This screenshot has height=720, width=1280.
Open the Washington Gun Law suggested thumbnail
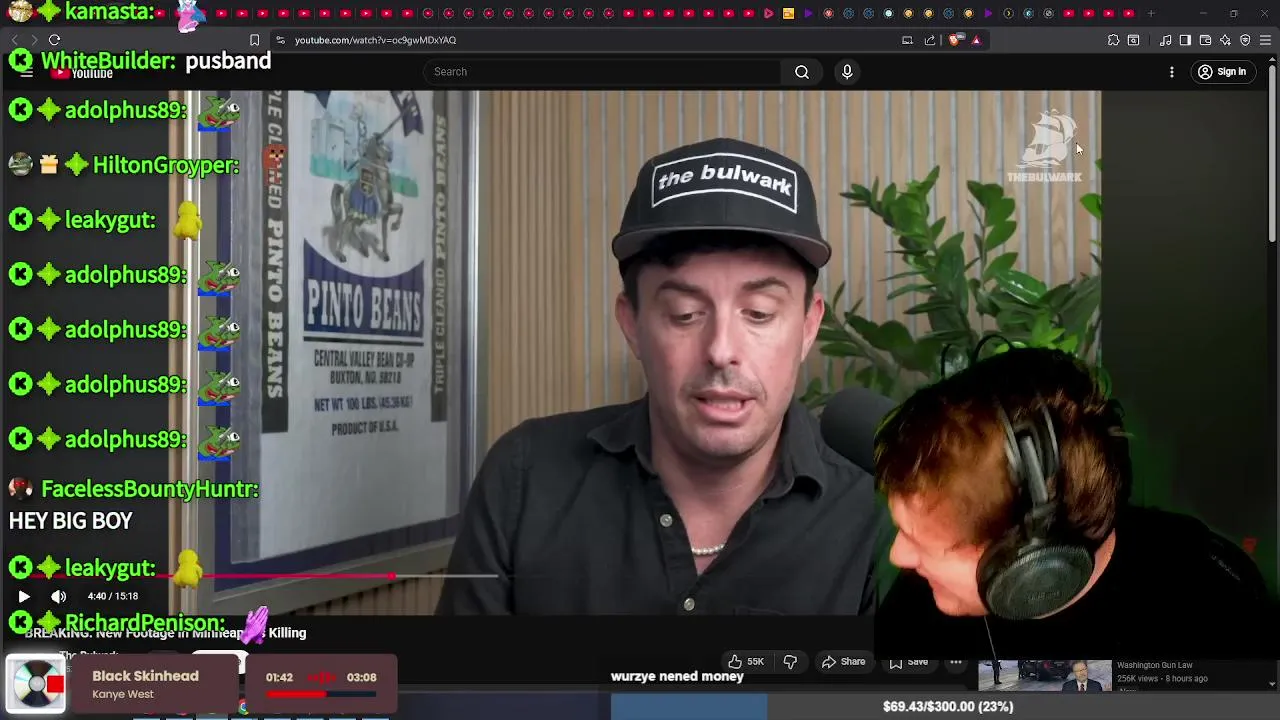pyautogui.click(x=1045, y=675)
